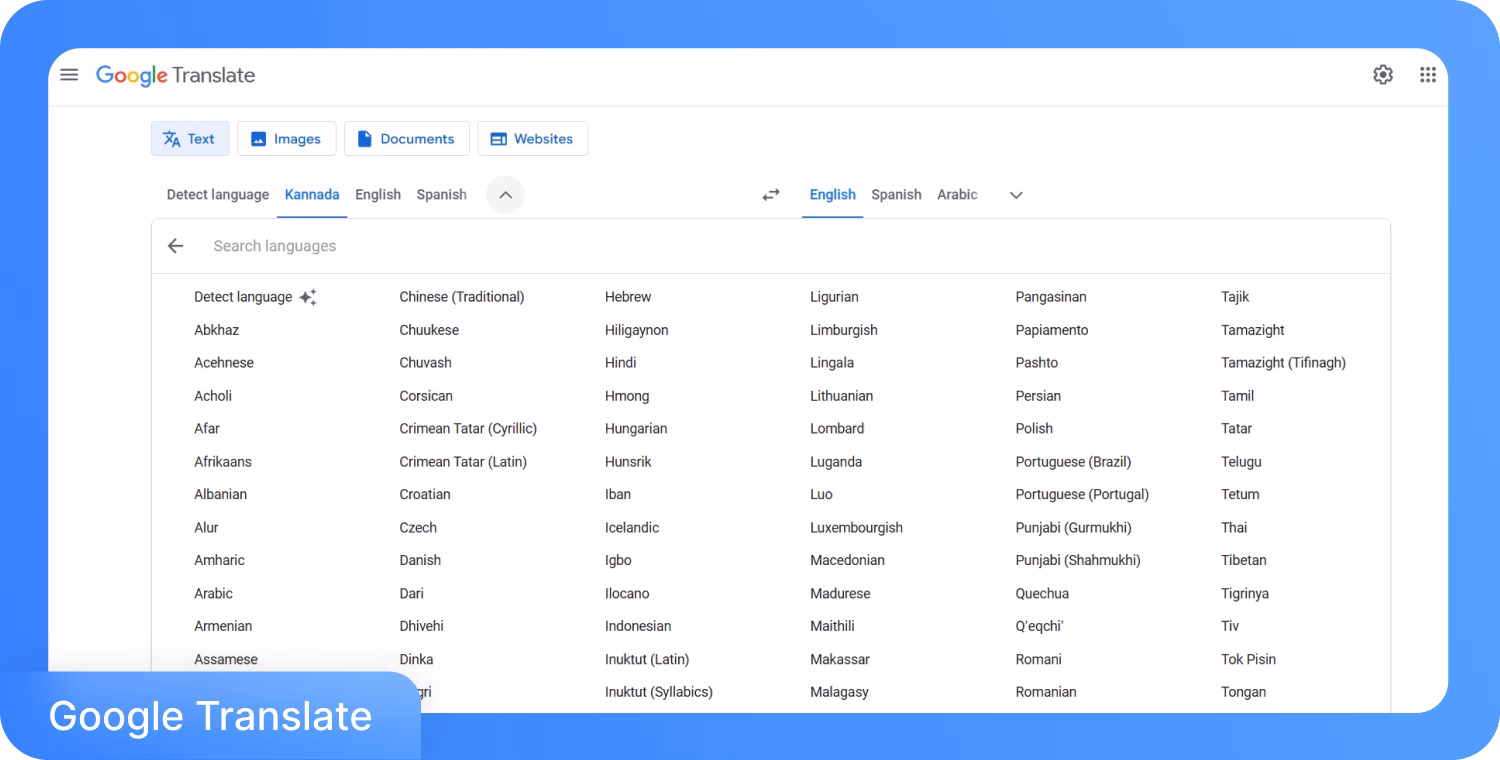This screenshot has height=760, width=1500.
Task: Swap source and target languages
Action: (771, 195)
